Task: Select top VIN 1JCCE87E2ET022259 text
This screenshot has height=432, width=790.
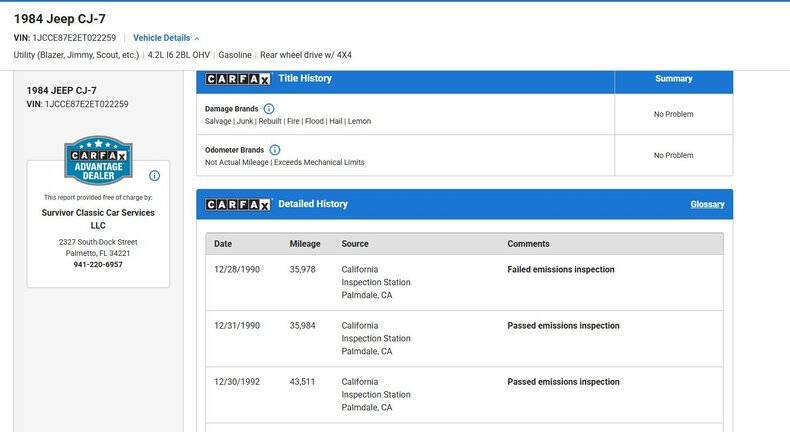Action: click(x=74, y=38)
